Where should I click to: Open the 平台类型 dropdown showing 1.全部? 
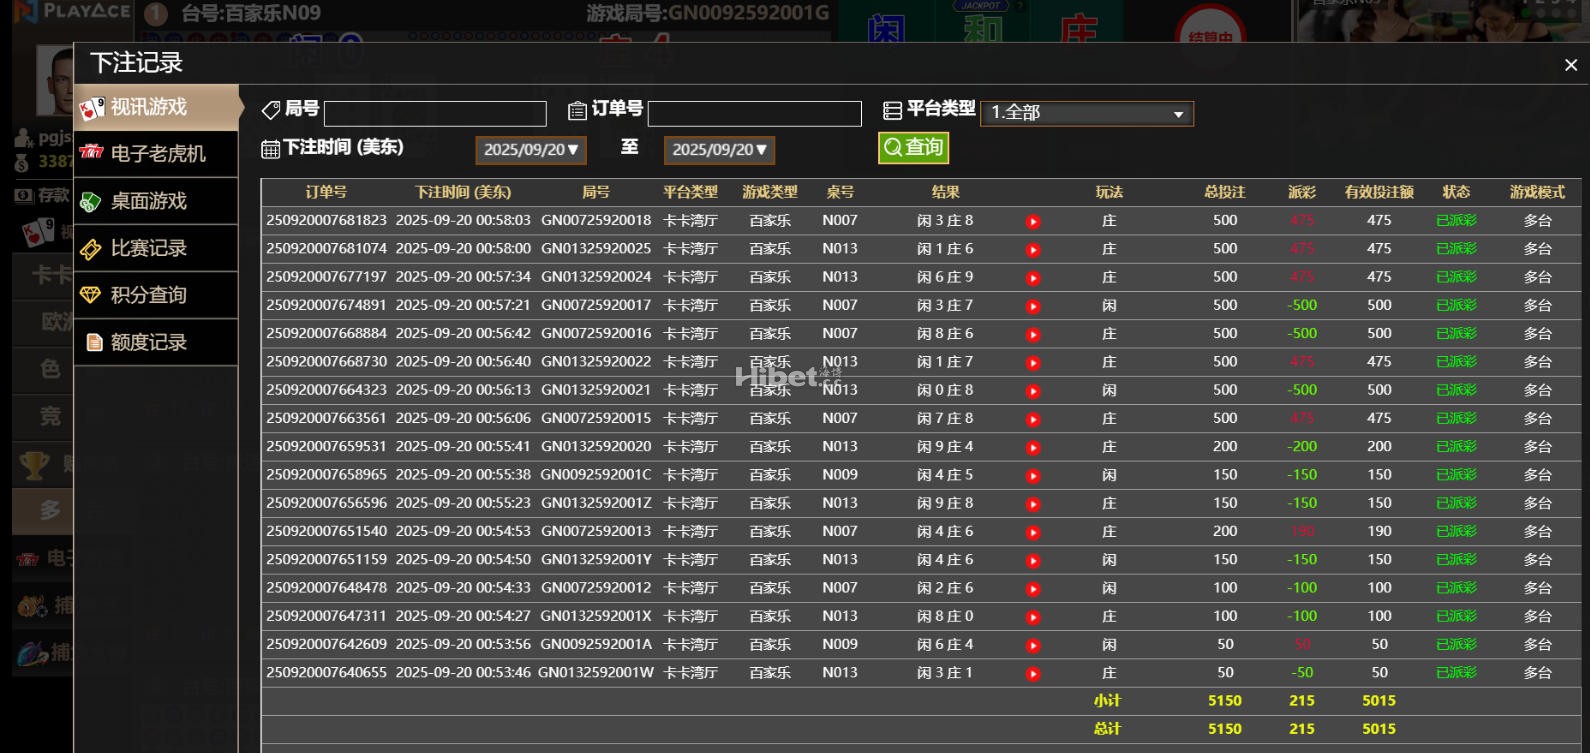tap(1087, 113)
